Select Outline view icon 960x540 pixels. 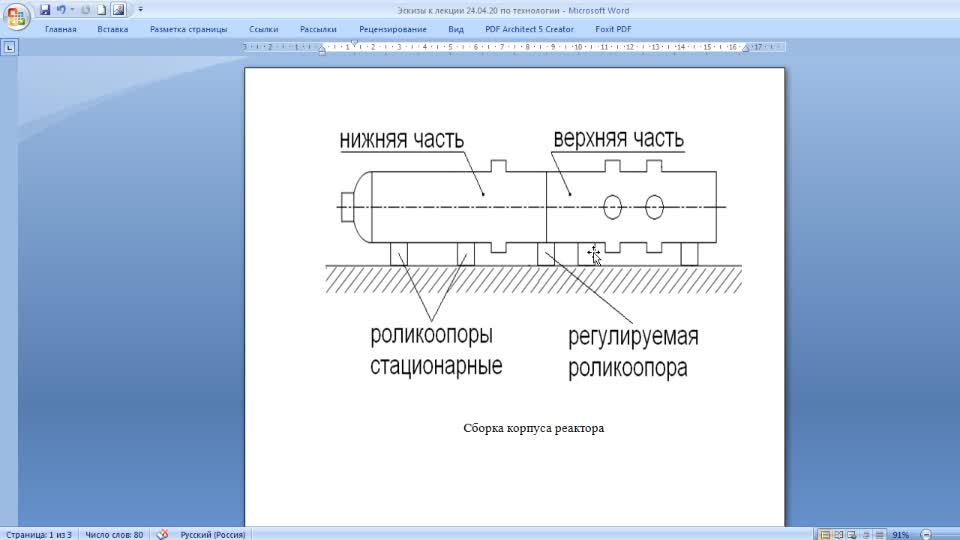866,534
